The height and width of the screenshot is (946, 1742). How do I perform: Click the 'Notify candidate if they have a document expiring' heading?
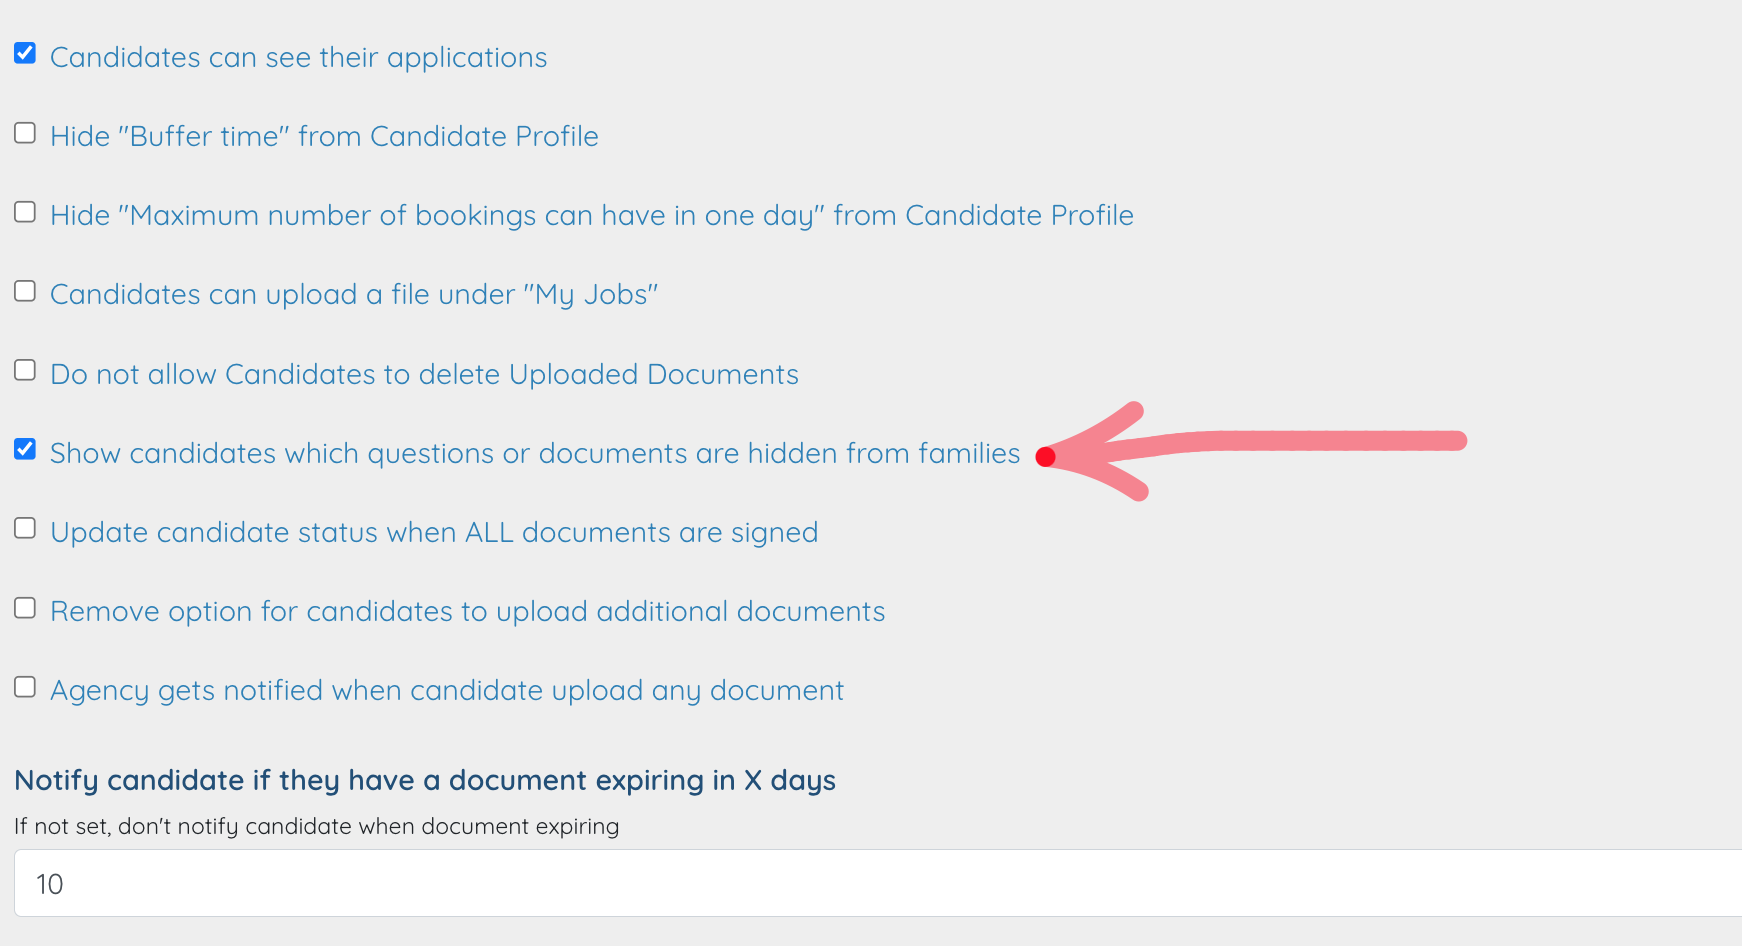[x=425, y=780]
